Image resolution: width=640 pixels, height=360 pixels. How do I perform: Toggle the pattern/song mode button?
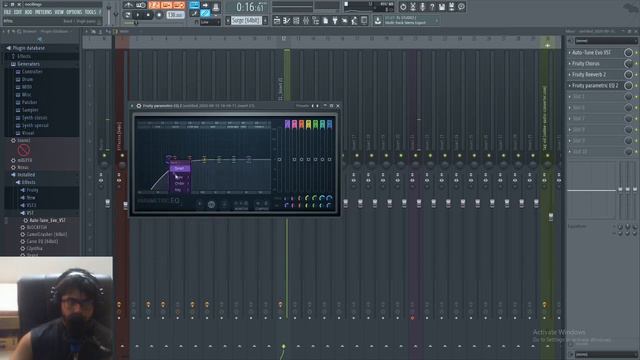click(127, 15)
